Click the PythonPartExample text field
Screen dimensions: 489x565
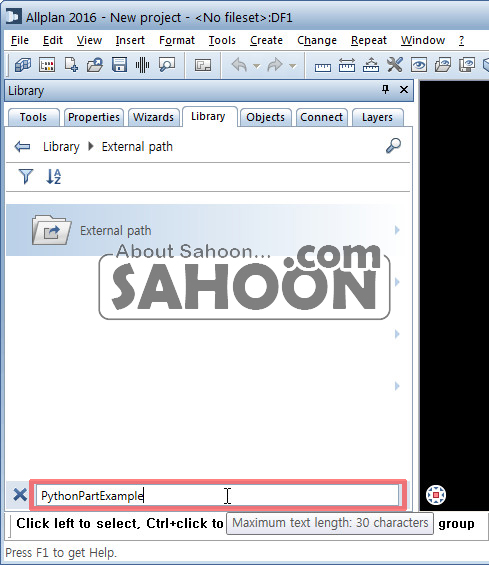pos(218,495)
